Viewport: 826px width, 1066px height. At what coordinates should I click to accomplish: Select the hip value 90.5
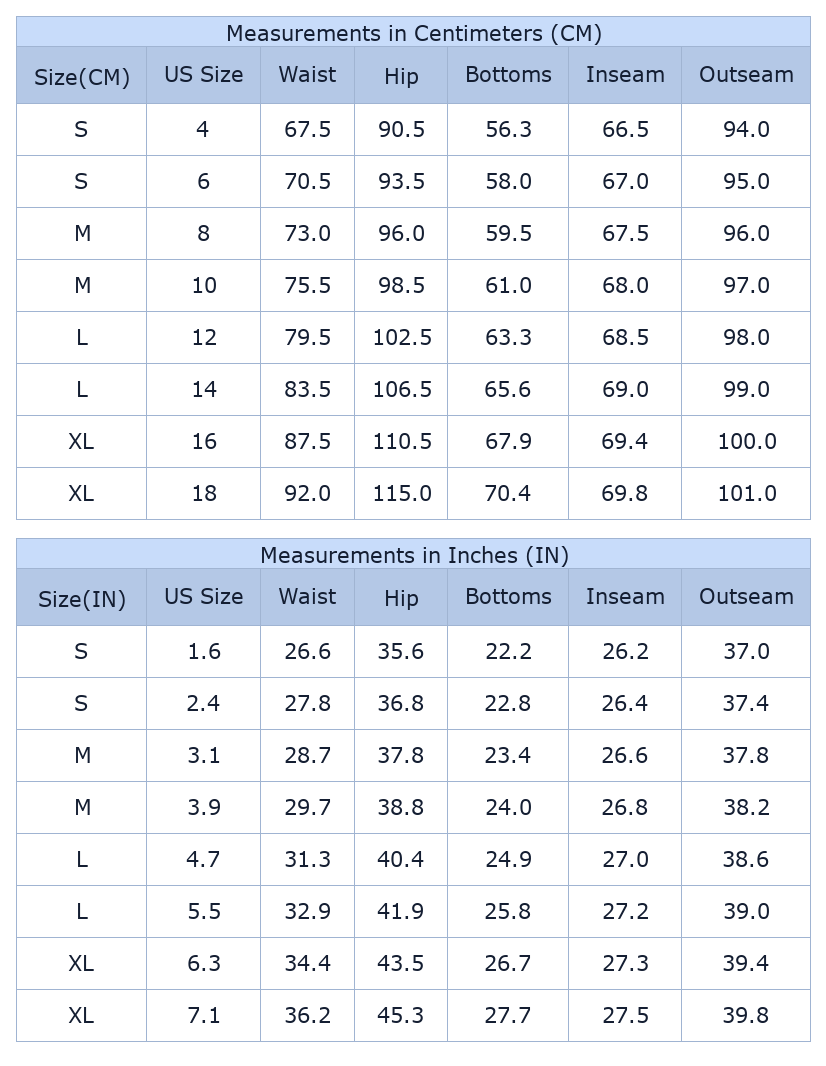pos(401,130)
